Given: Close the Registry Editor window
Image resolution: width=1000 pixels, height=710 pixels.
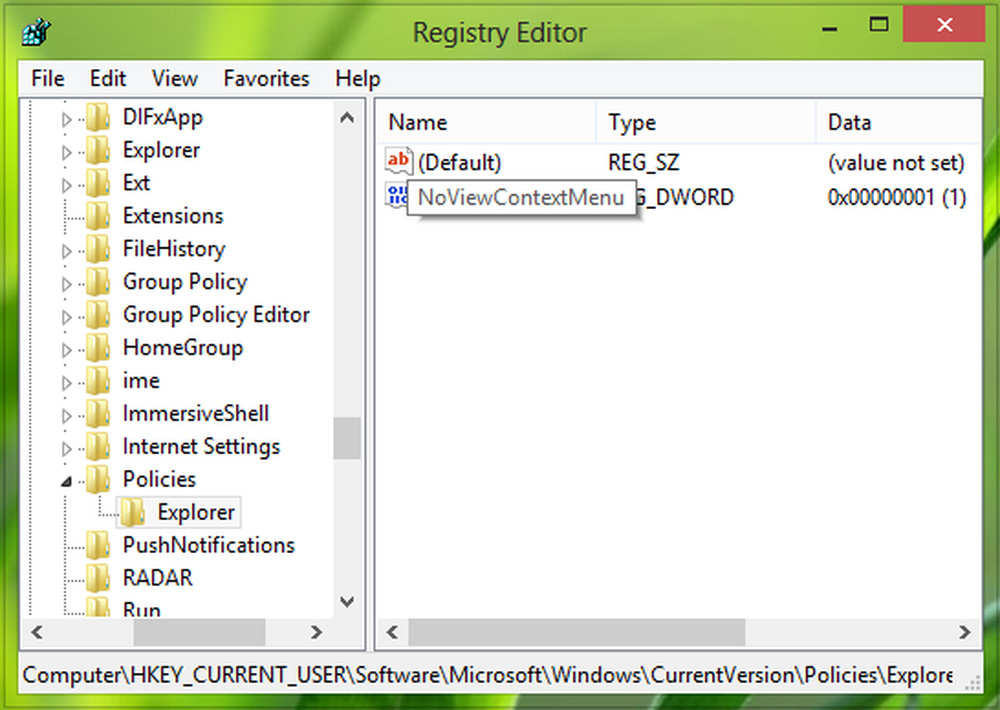Looking at the screenshot, I should (x=945, y=26).
